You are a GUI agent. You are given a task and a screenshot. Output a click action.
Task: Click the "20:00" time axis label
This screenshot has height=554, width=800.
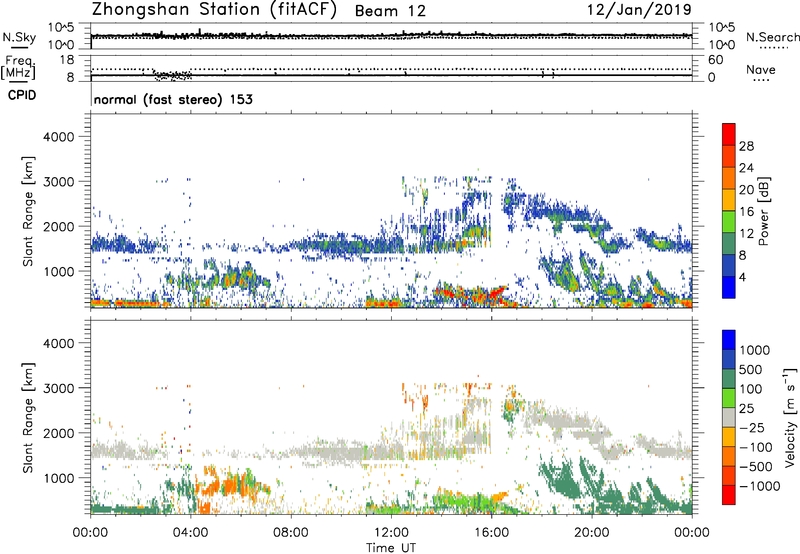[x=592, y=533]
